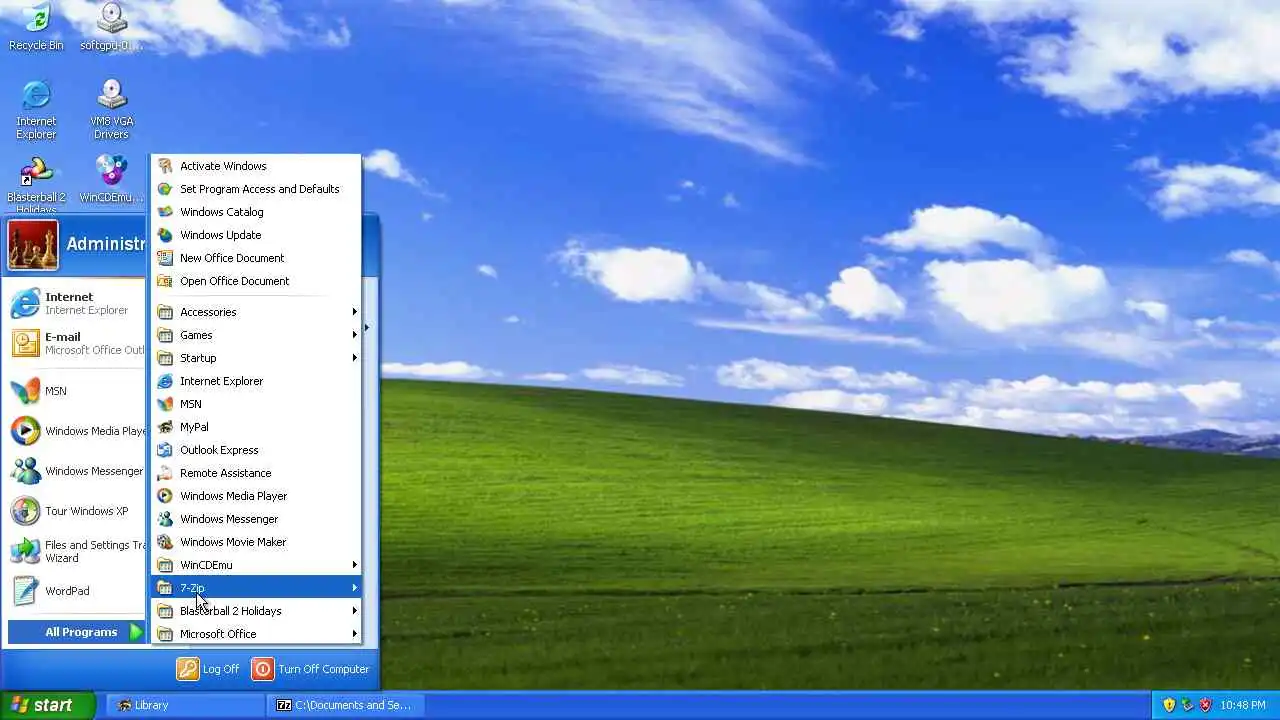Open the Startup program group
The image size is (1280, 720).
click(x=256, y=358)
